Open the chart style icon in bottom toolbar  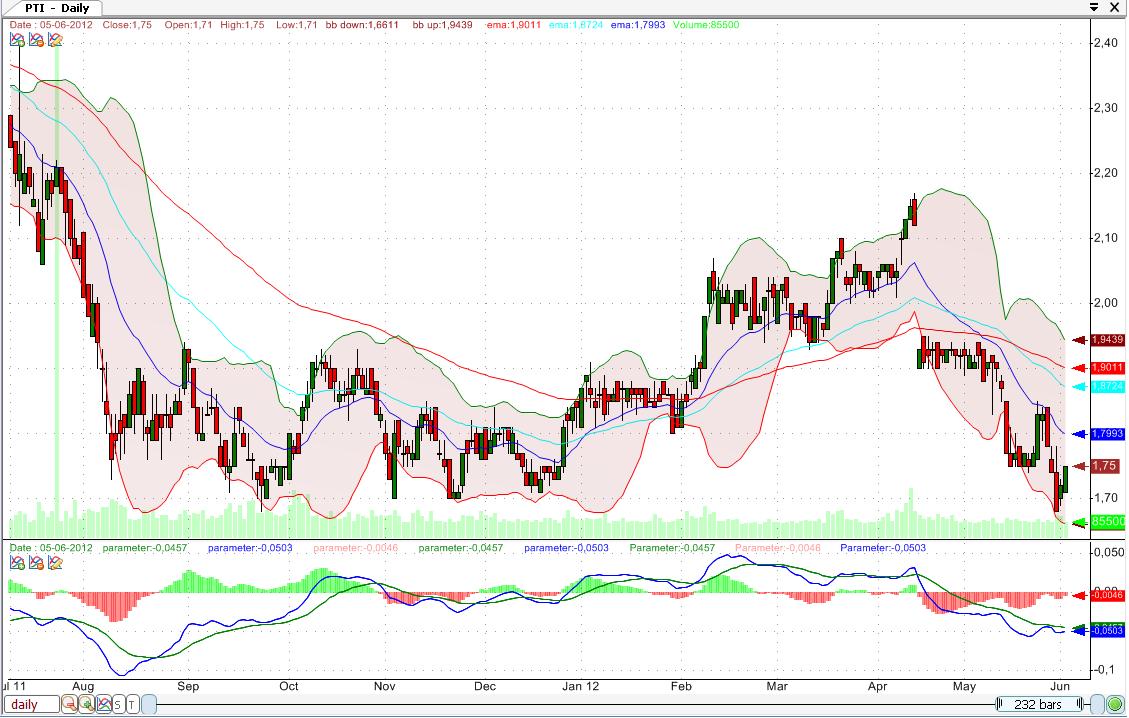tap(104, 704)
